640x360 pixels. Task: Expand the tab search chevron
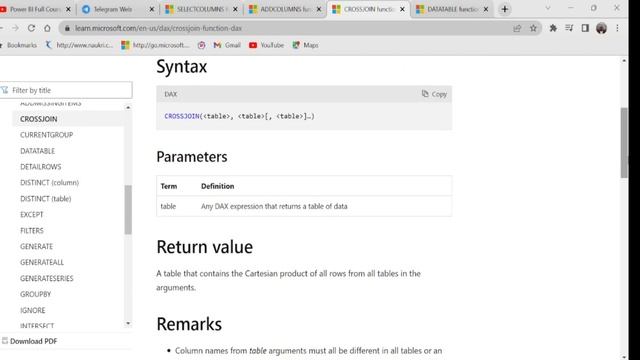pos(548,8)
